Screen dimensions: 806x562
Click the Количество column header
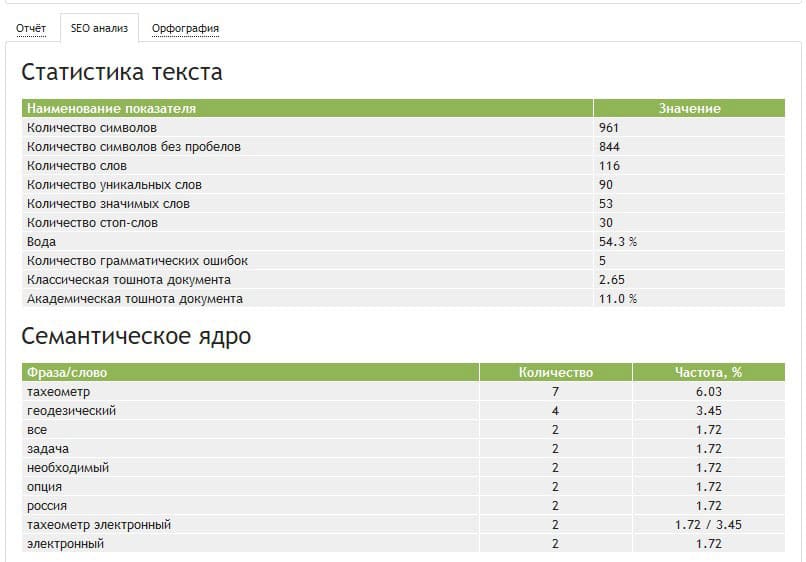click(555, 372)
